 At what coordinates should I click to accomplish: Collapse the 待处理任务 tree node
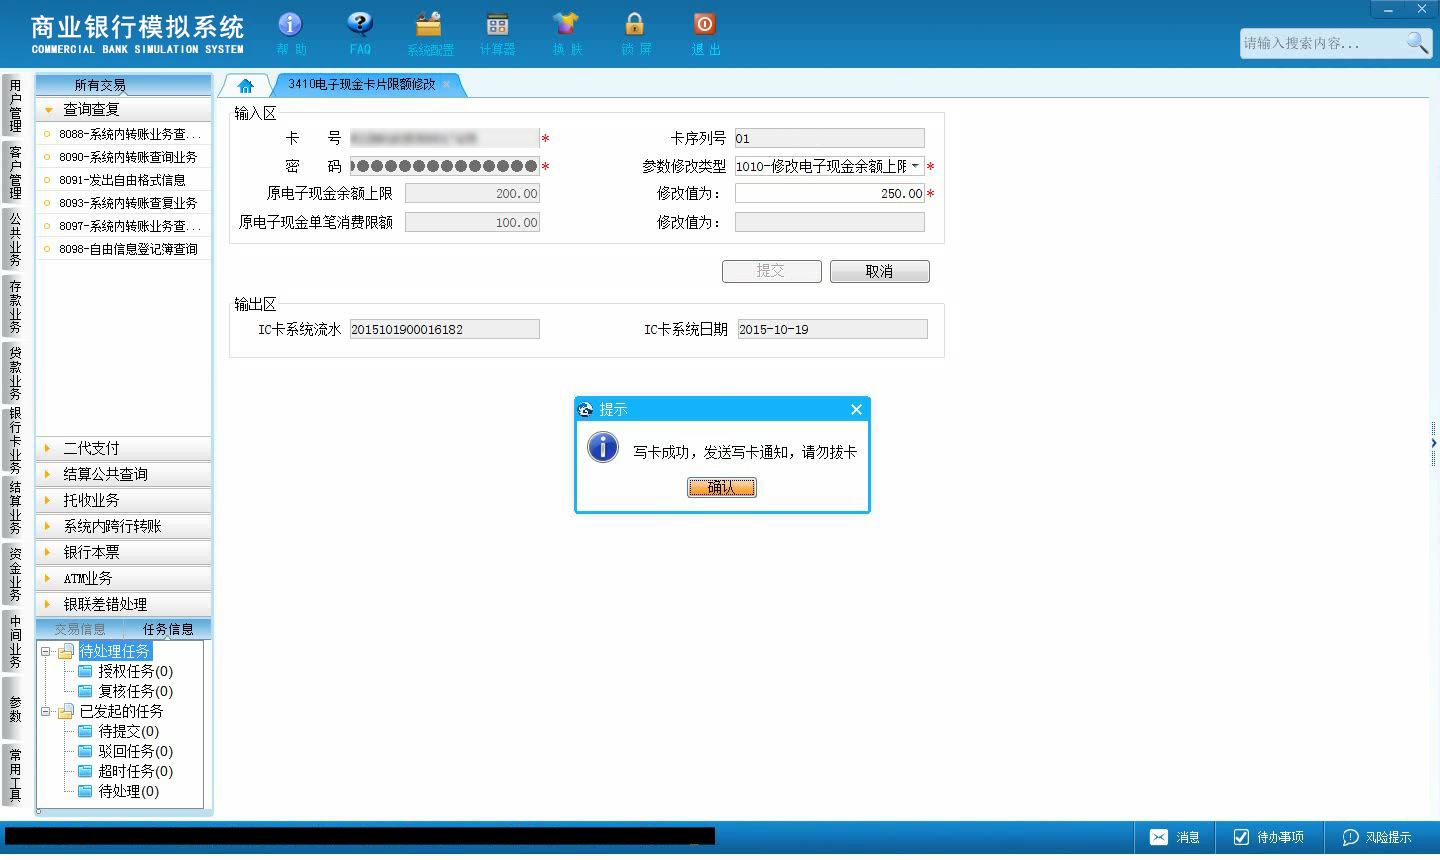[x=46, y=651]
